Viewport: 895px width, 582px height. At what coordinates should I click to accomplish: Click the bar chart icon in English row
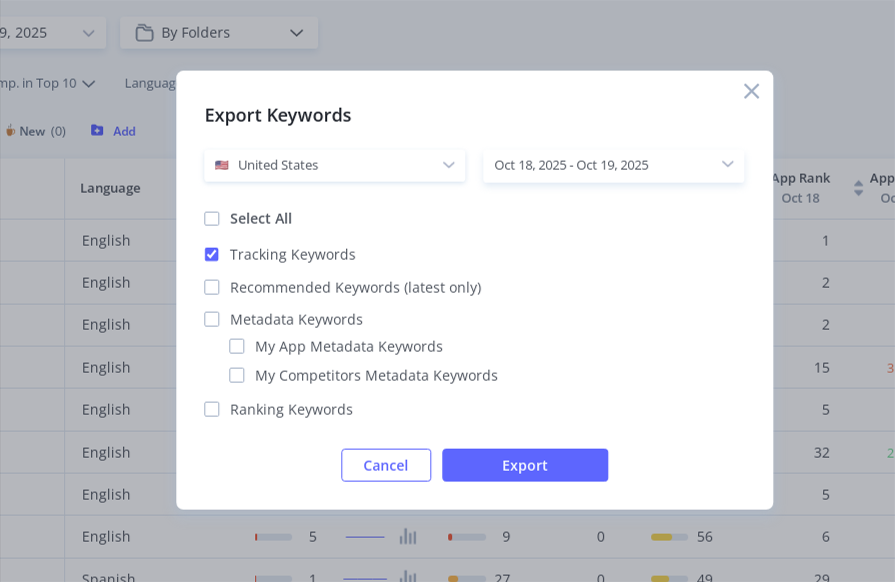(x=408, y=537)
